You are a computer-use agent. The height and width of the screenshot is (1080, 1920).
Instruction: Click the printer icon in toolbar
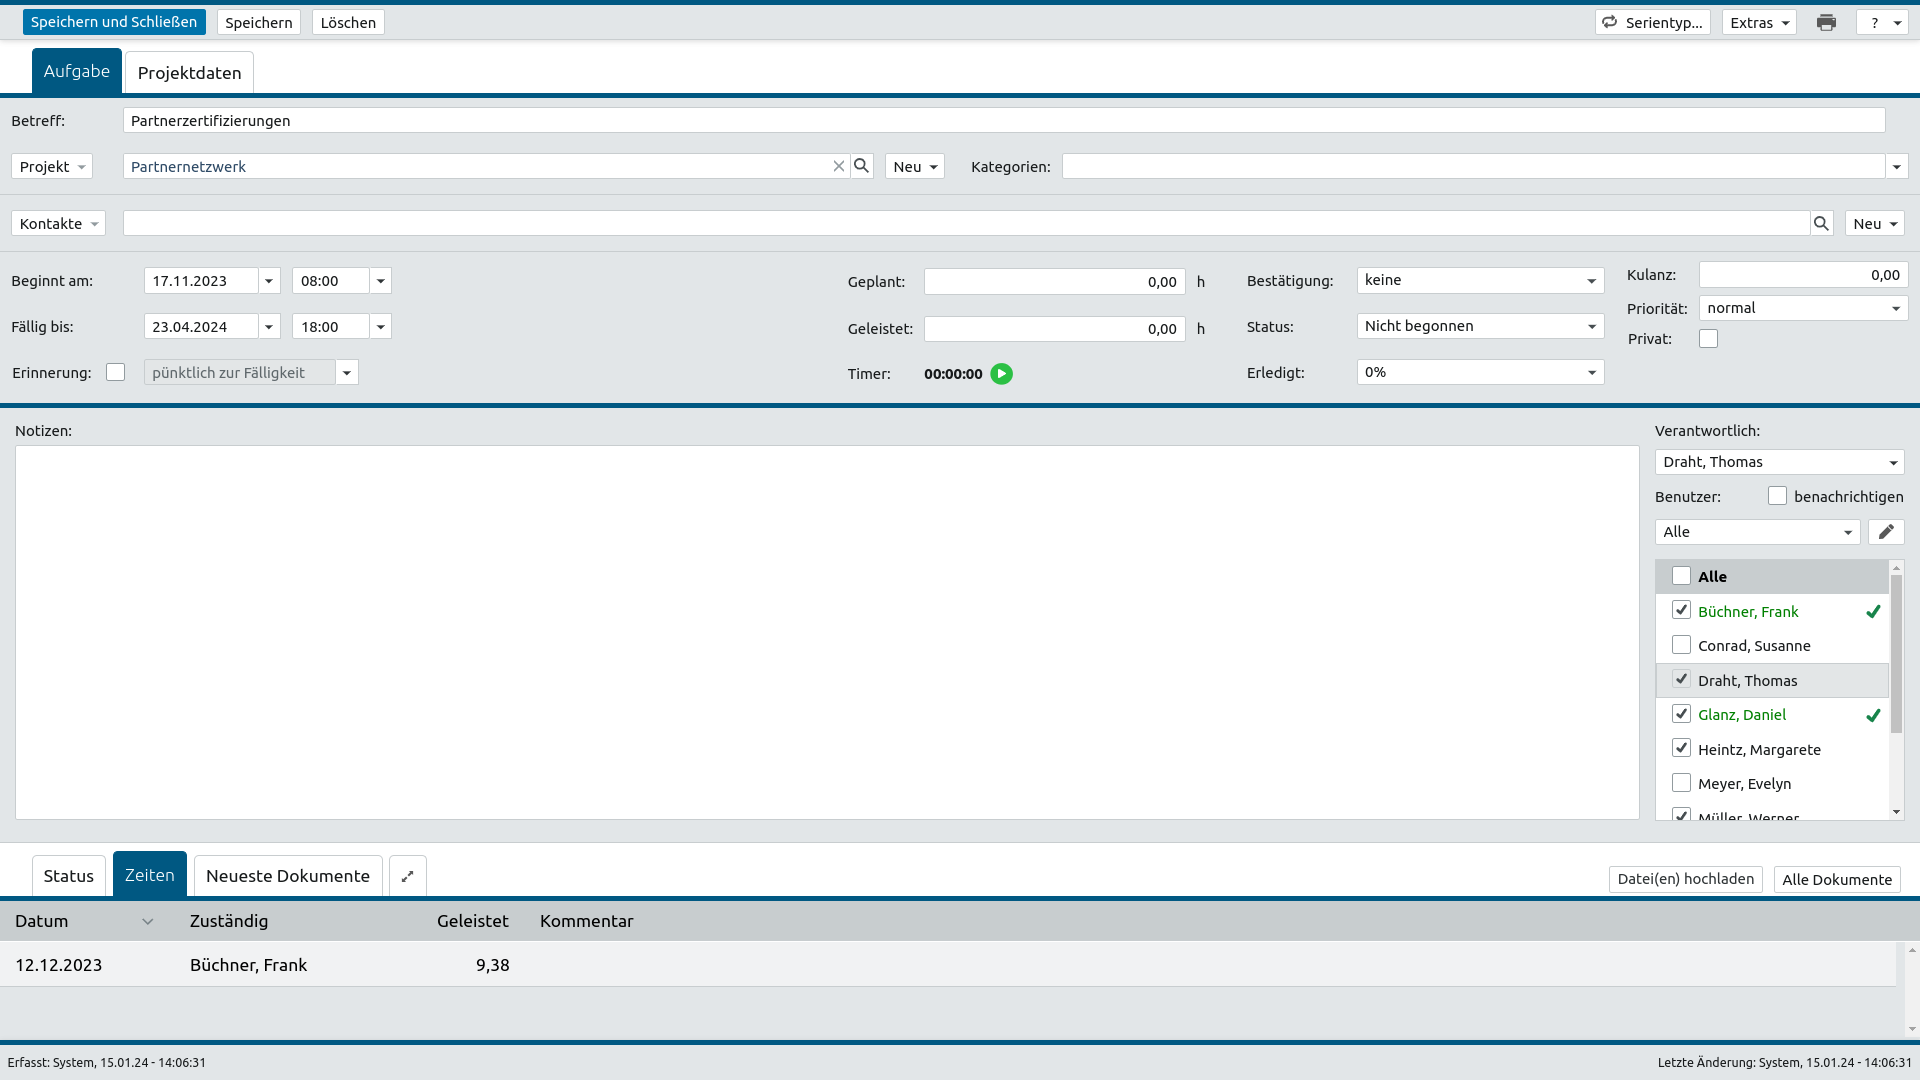pos(1826,22)
